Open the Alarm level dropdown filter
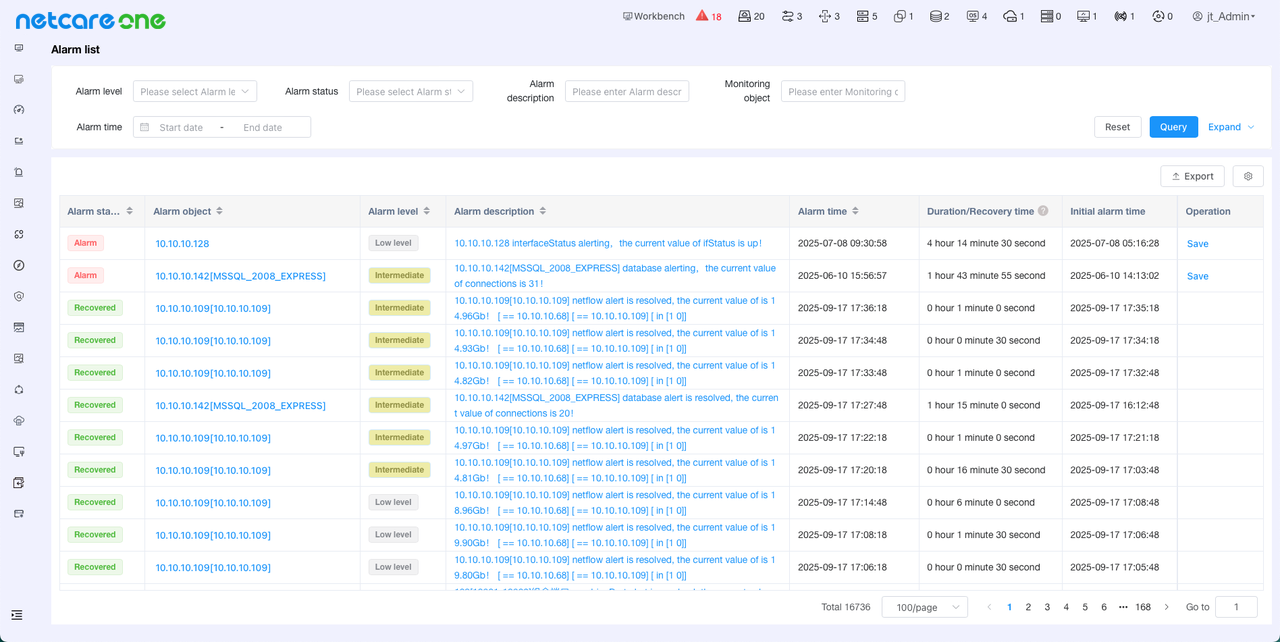The image size is (1280, 642). pos(195,91)
